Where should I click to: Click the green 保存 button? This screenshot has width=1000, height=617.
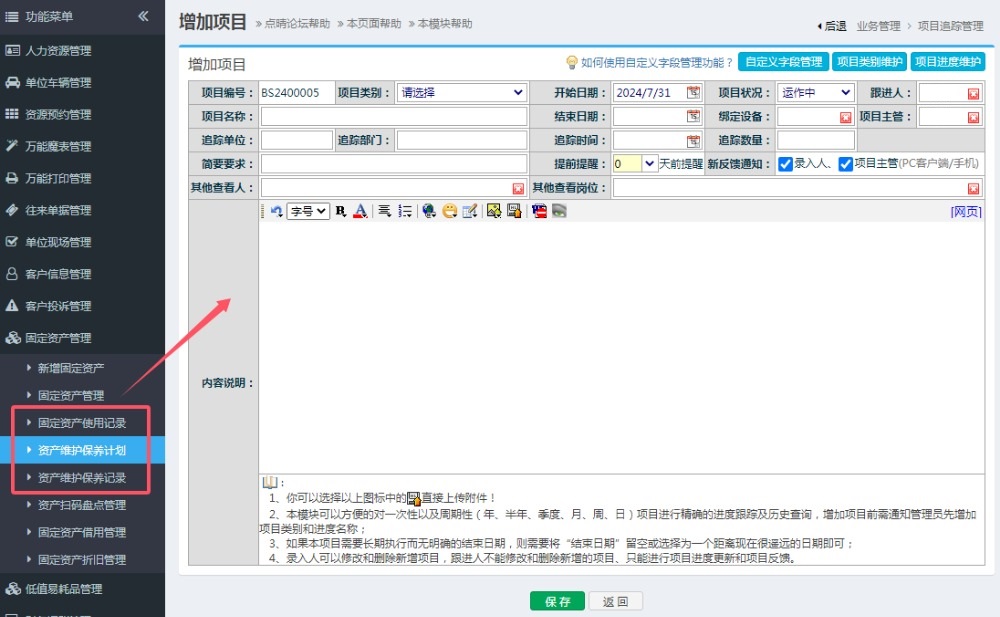(557, 601)
